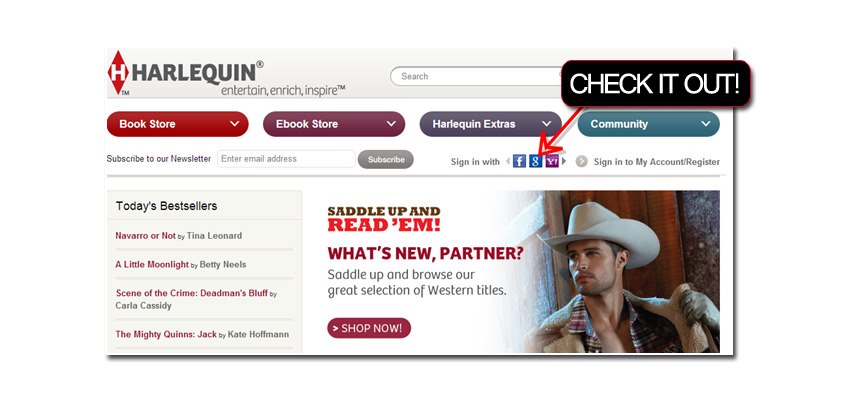Sign in with the Yahoo icon
Viewport: 843px width, 403px height.
tap(552, 161)
